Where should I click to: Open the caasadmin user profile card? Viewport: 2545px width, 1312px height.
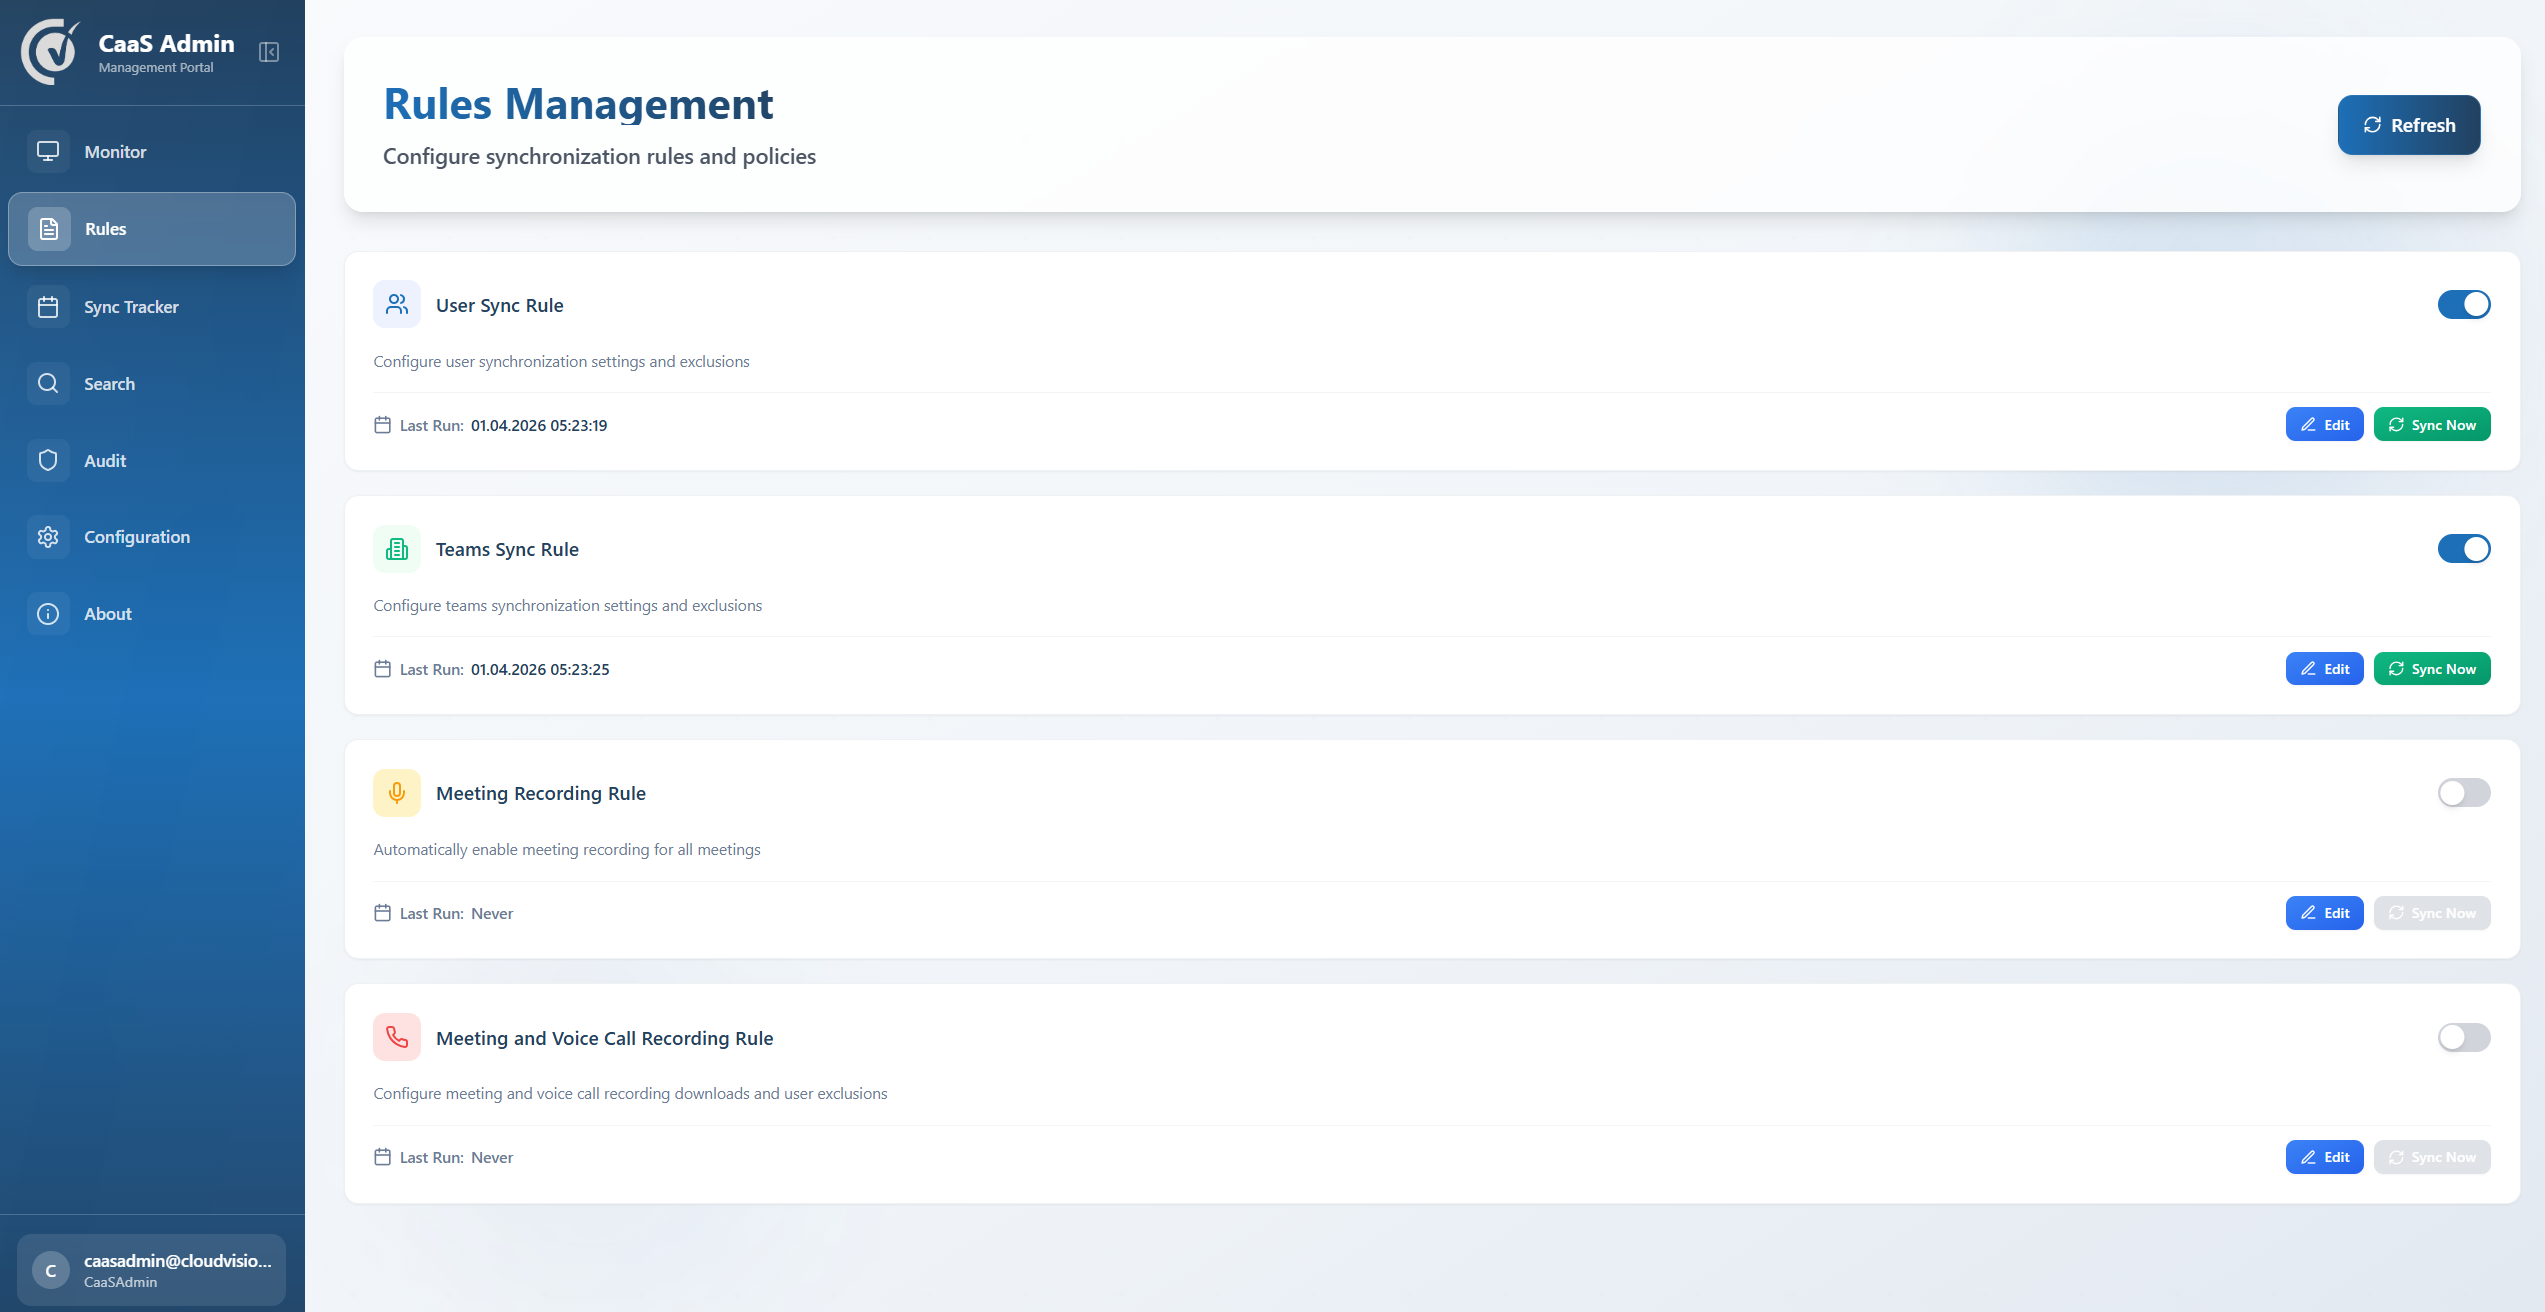pos(152,1270)
